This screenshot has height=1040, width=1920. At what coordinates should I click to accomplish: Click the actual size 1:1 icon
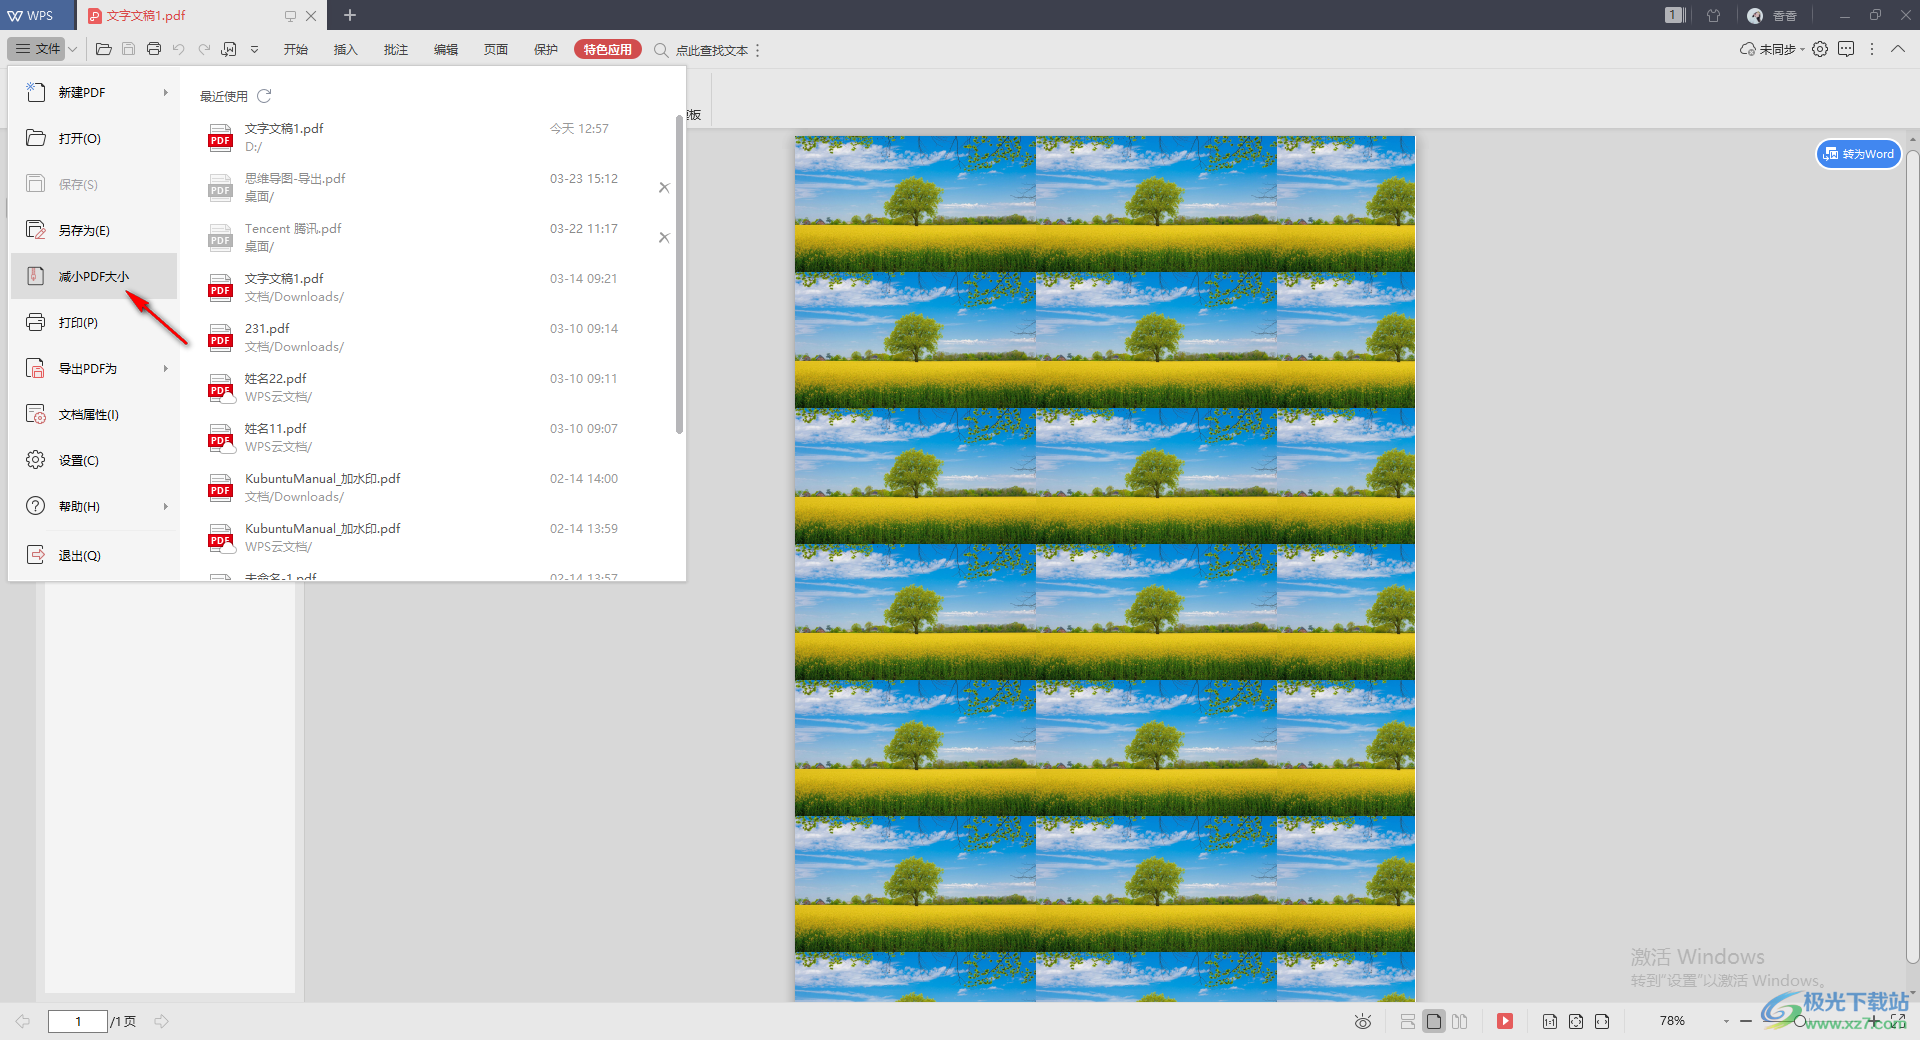(1550, 1021)
